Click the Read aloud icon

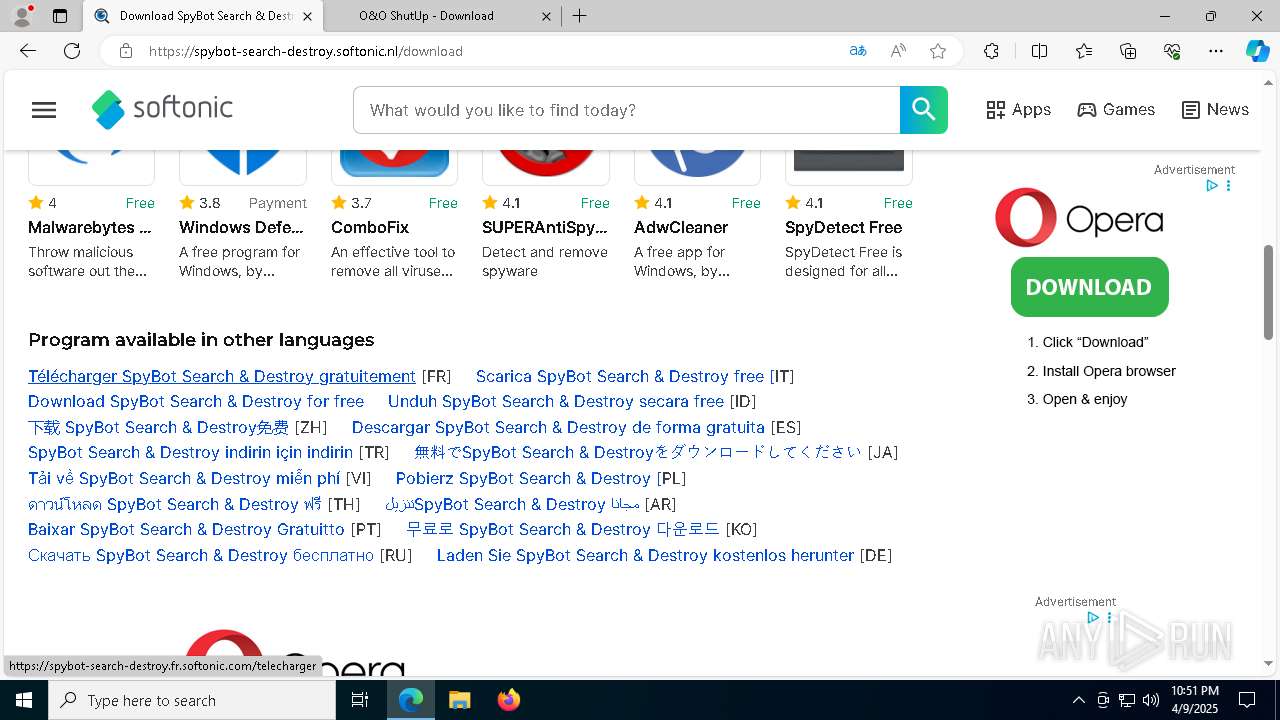pos(898,51)
